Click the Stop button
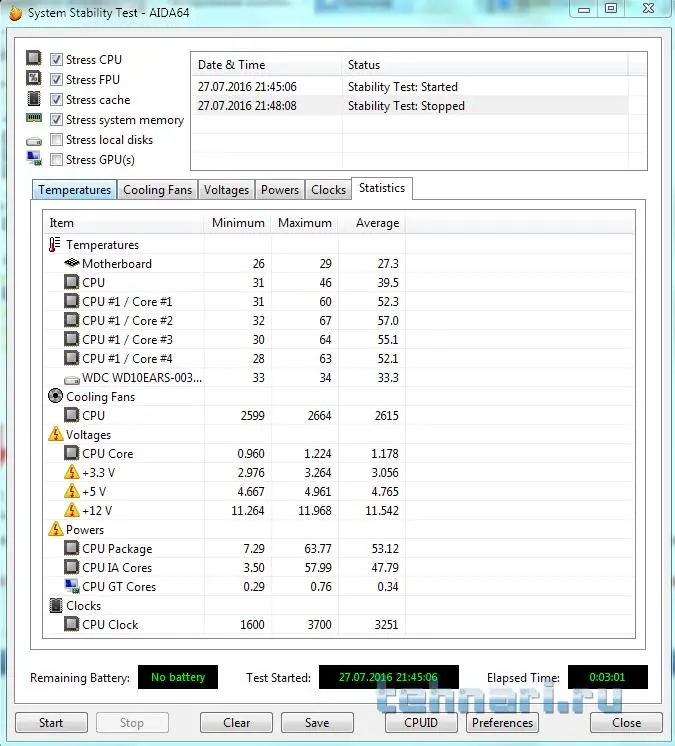675x746 pixels. [132, 723]
